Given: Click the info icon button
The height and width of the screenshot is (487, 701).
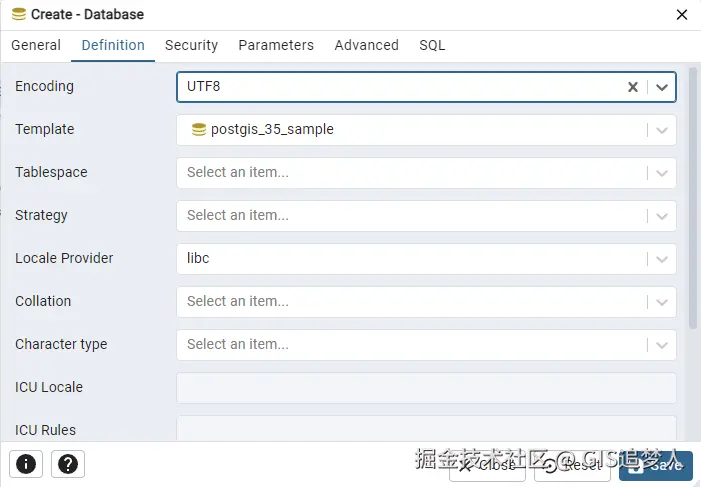Looking at the screenshot, I should [26, 464].
